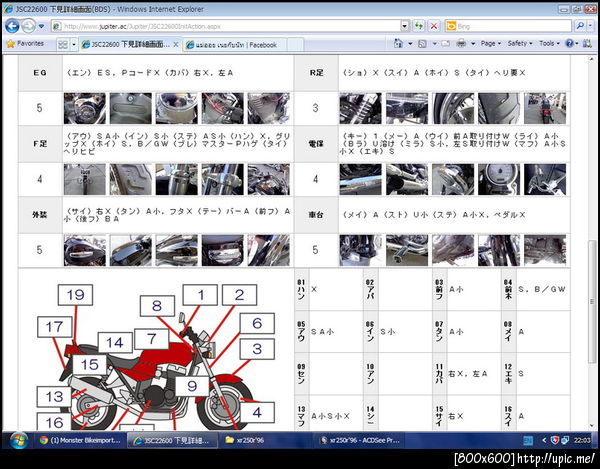Click the last R足 thumbnail showing bike on street

[x=545, y=108]
